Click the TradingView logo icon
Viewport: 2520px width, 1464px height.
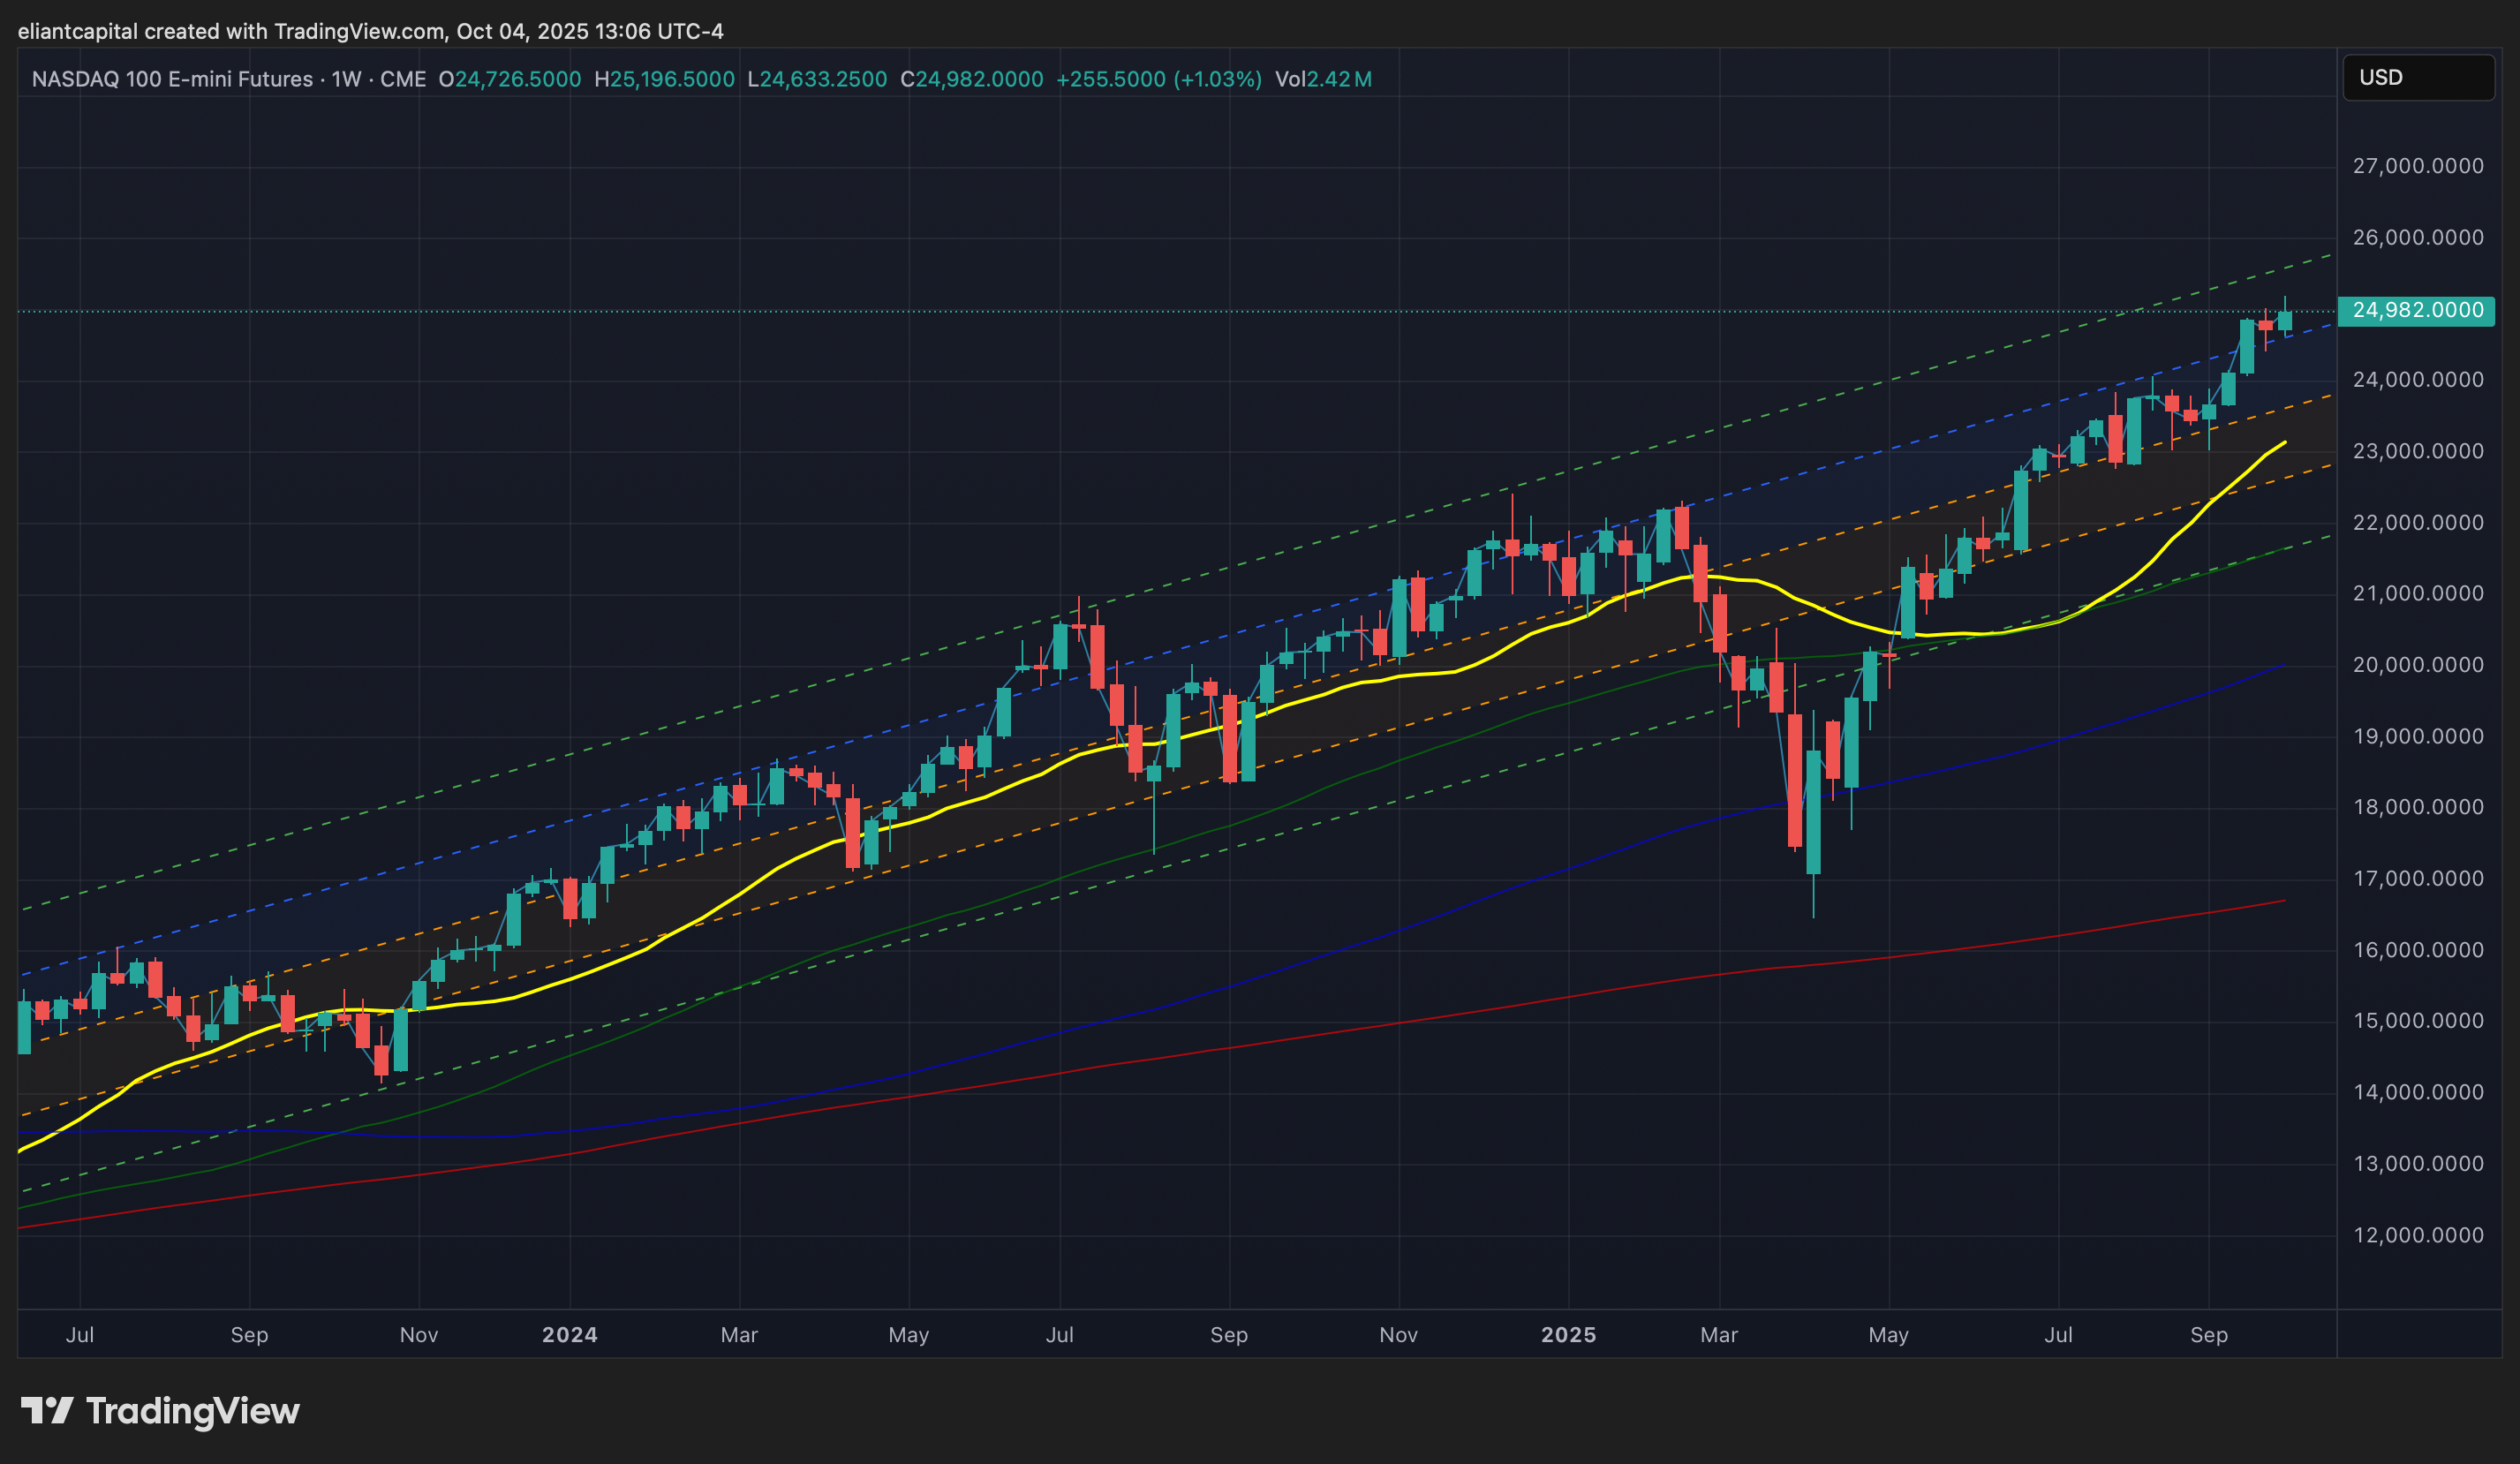(x=47, y=1410)
